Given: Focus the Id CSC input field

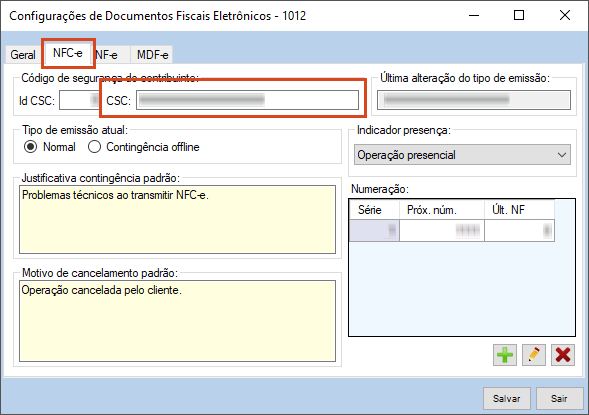Looking at the screenshot, I should click(79, 100).
